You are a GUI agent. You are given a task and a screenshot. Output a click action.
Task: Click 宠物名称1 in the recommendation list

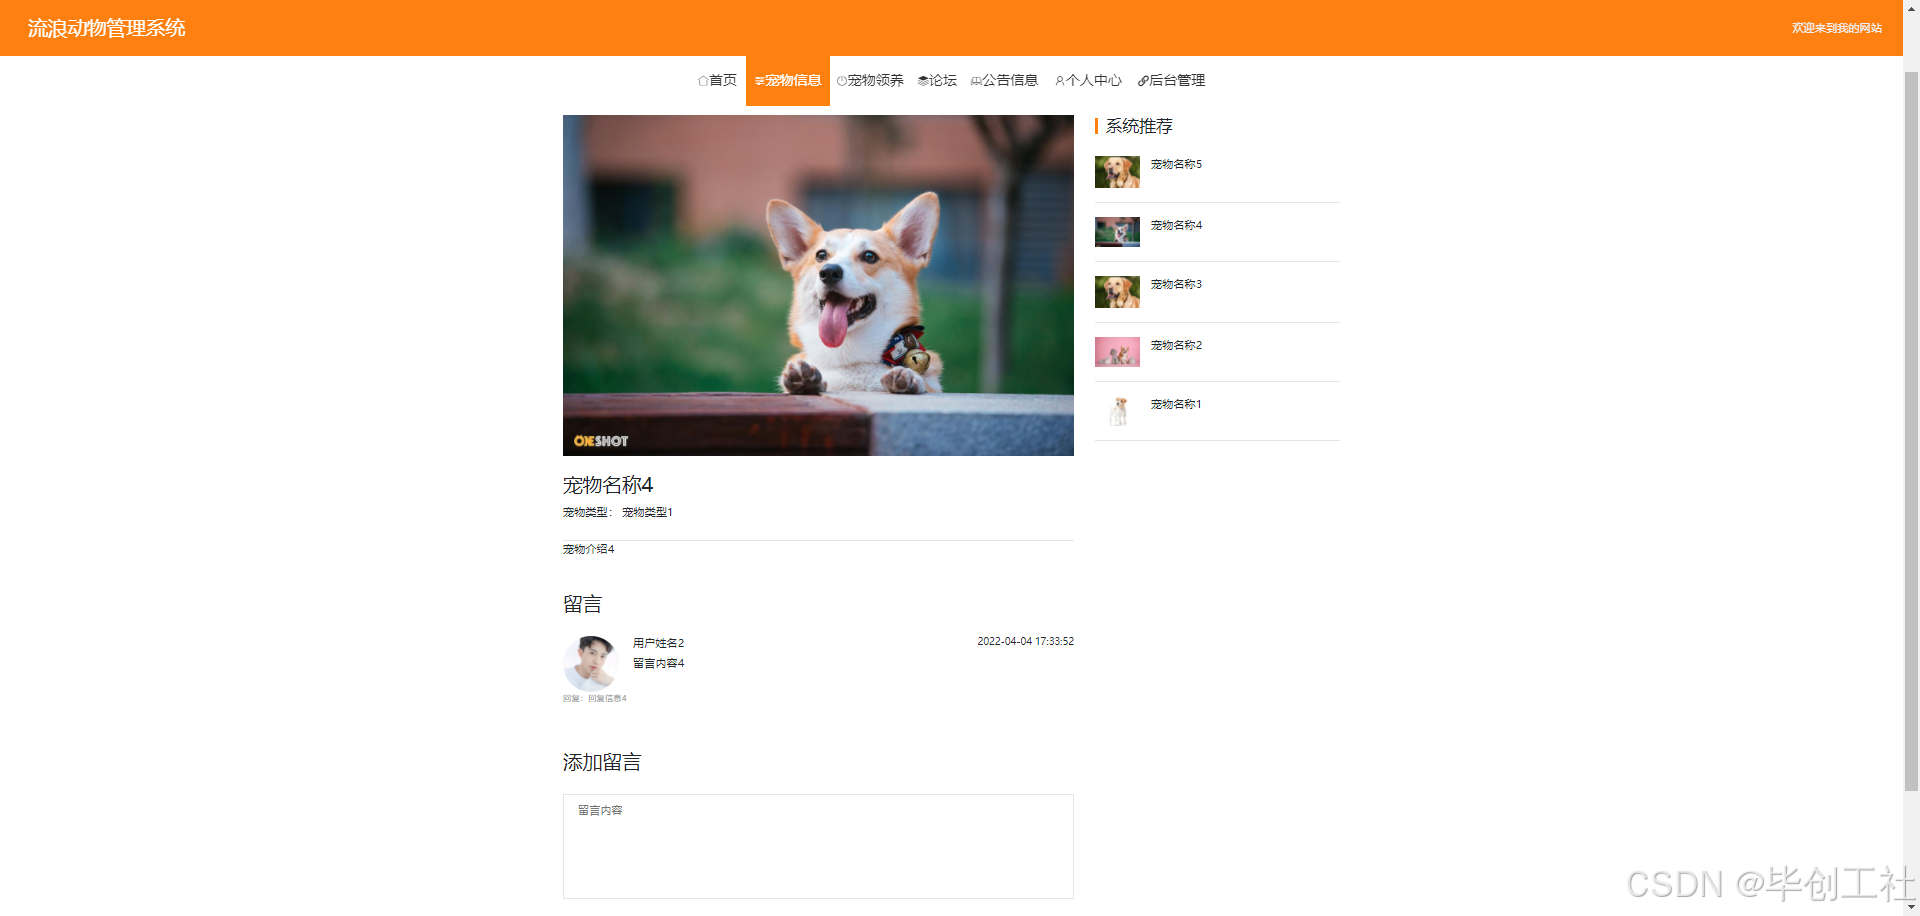[x=1176, y=404]
